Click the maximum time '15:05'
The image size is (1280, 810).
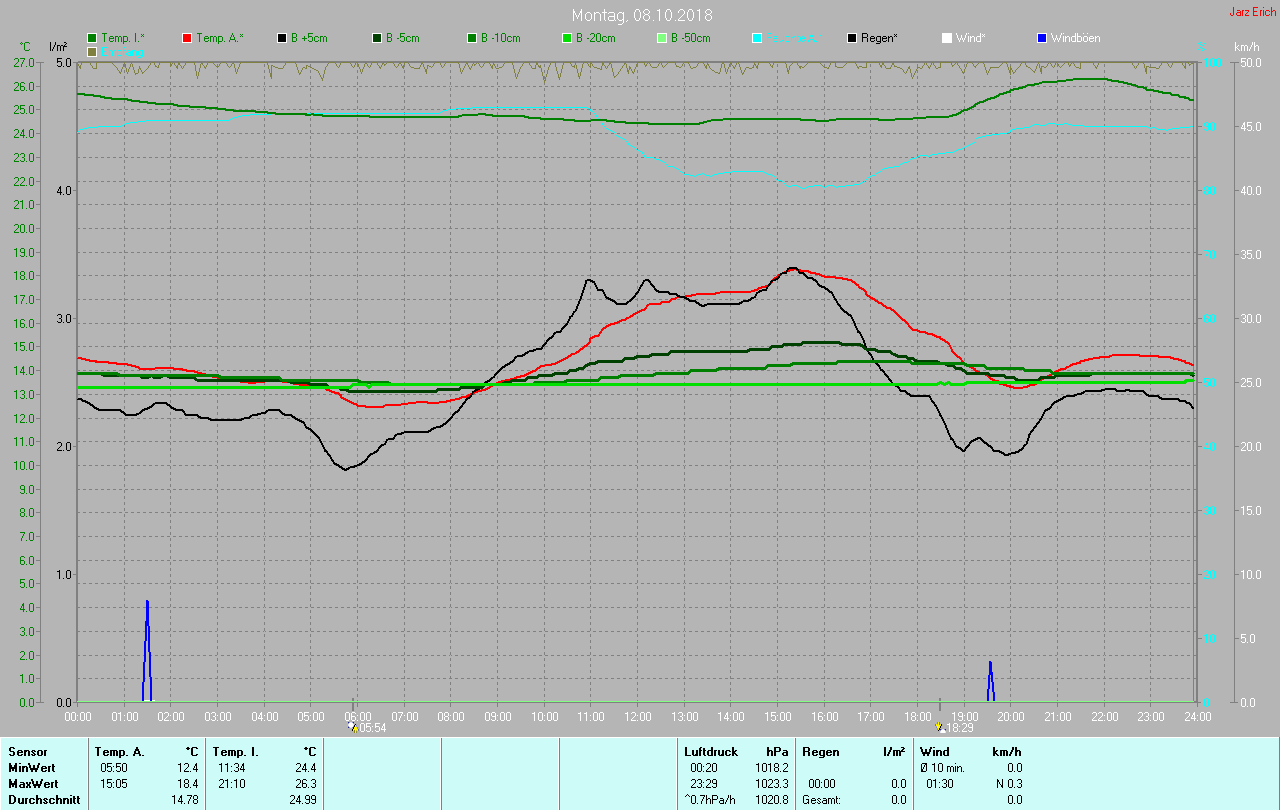tap(114, 784)
